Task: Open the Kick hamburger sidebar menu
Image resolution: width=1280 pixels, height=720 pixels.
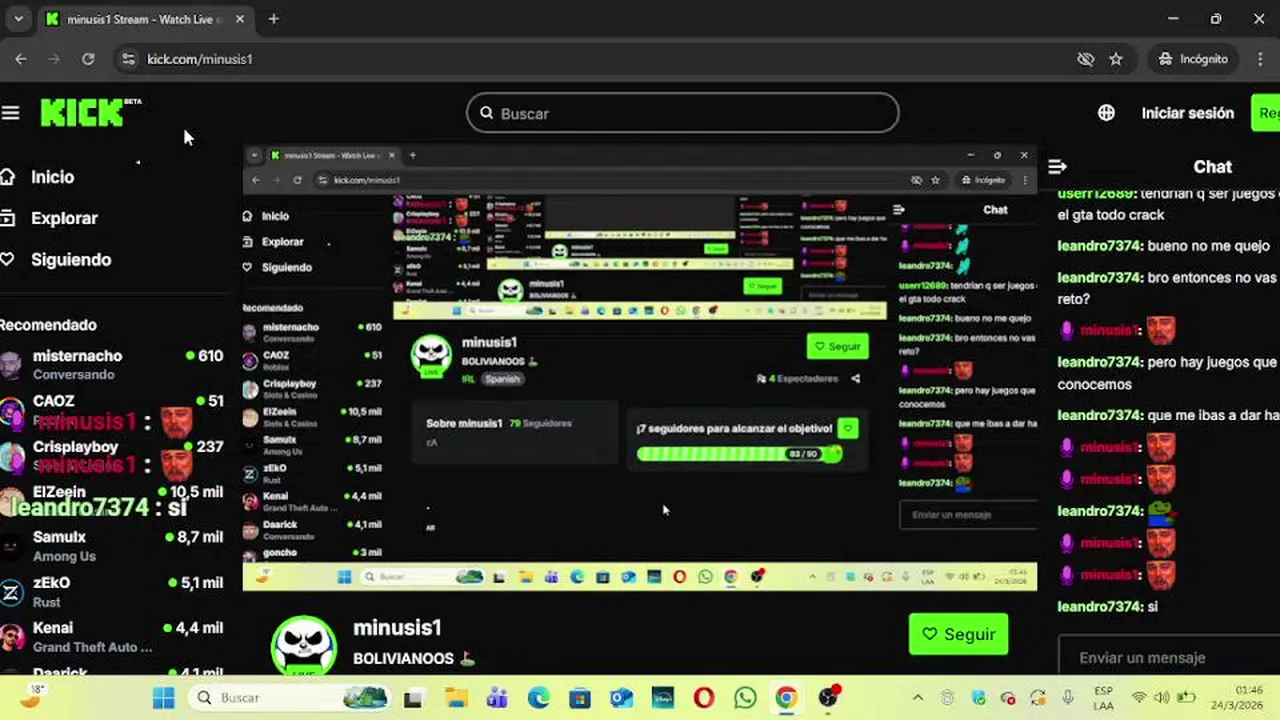Action: click(x=10, y=113)
